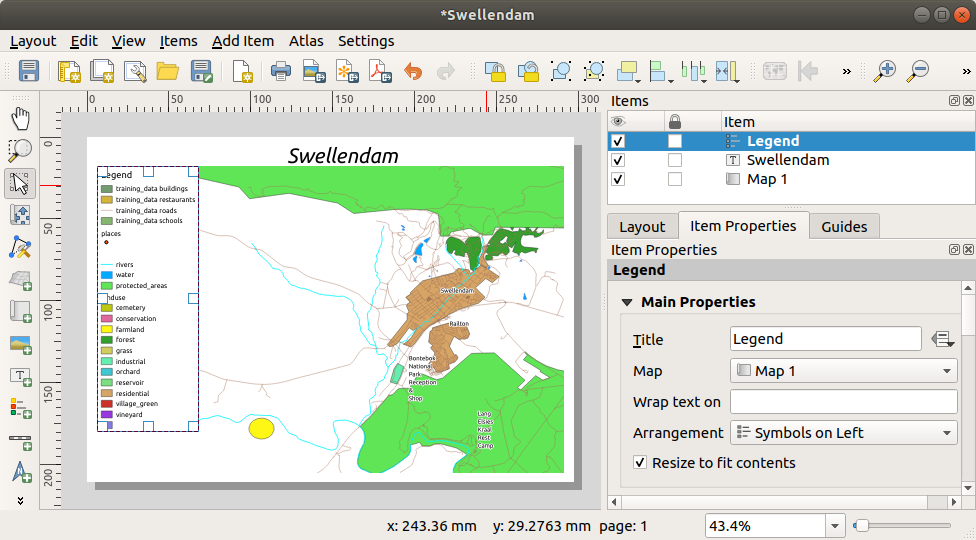Select the Legend item in Items list
Viewport: 976px width, 540px height.
coord(772,141)
